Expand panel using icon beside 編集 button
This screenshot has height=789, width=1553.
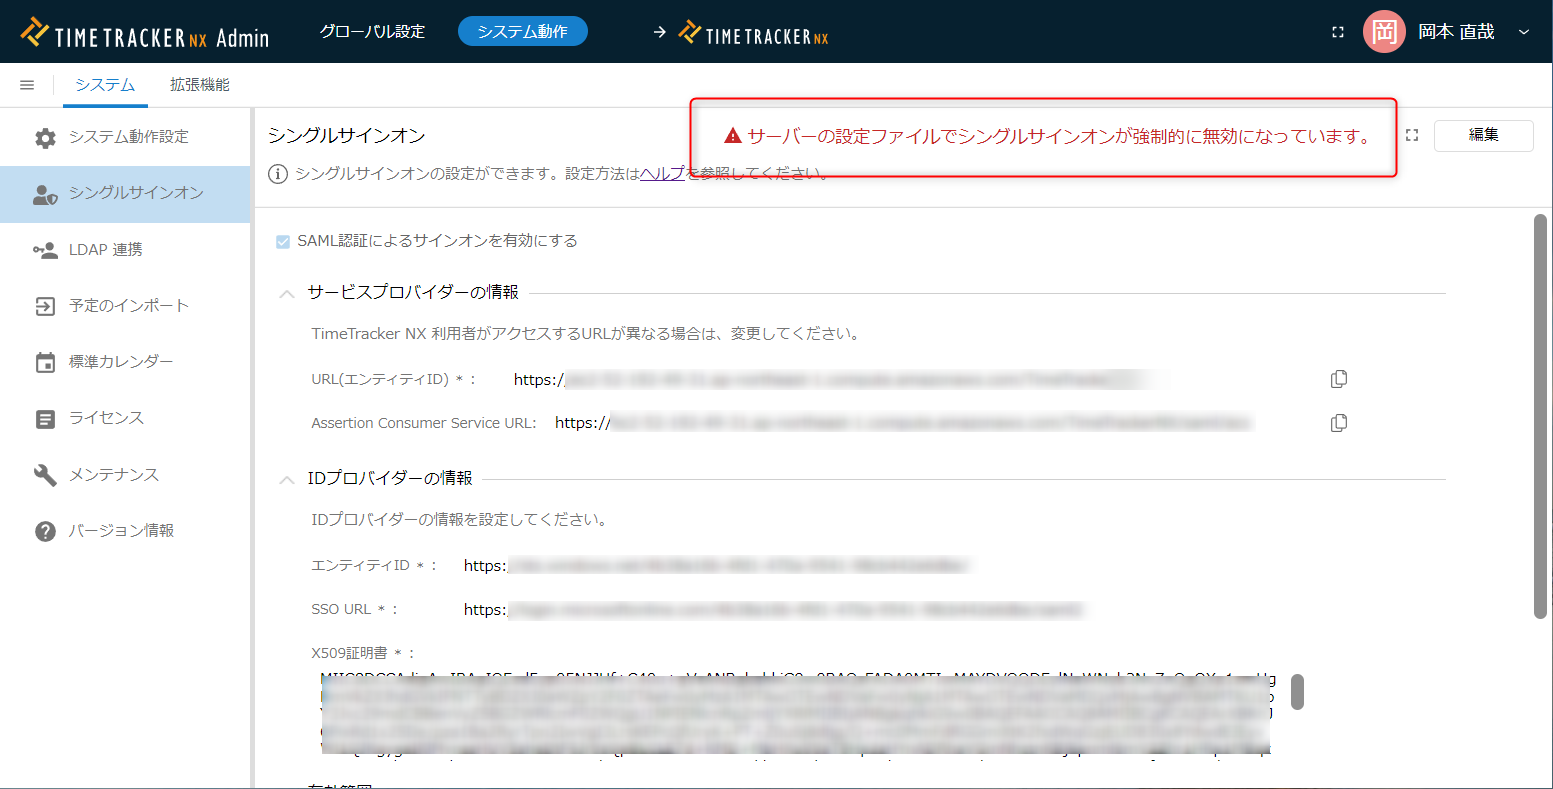coord(1412,135)
